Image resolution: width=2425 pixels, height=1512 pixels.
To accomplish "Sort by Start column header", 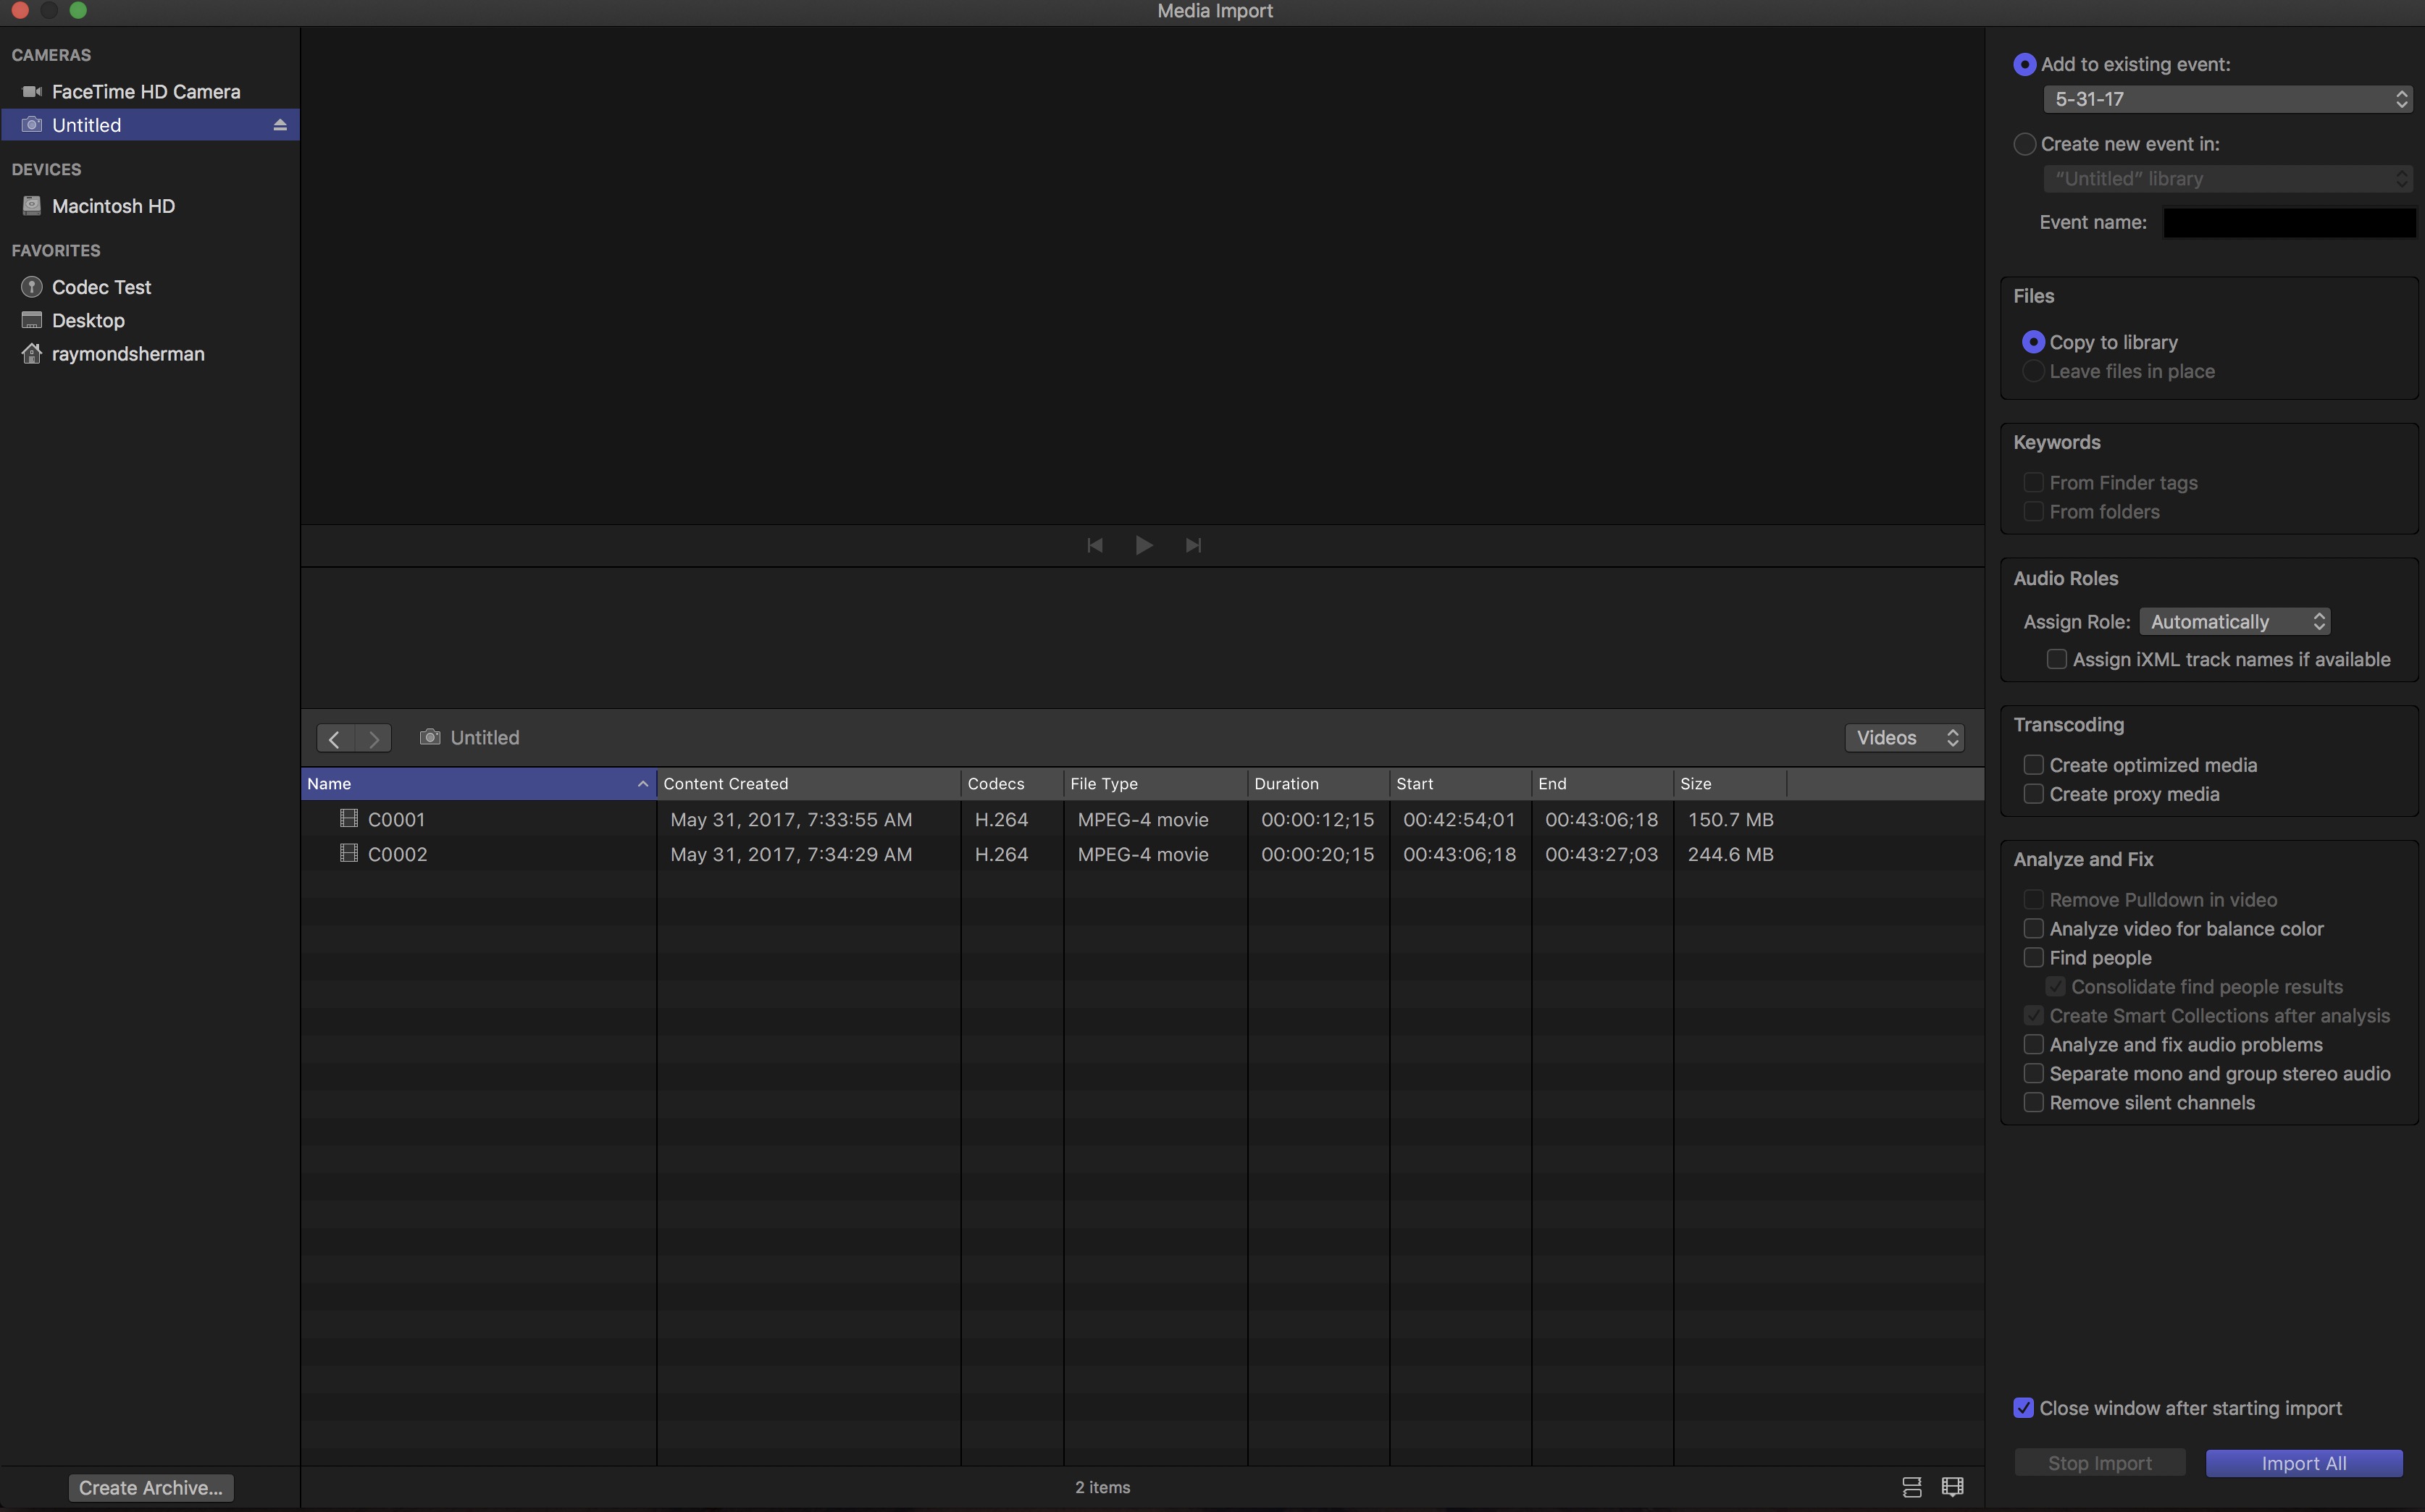I will click(x=1460, y=784).
